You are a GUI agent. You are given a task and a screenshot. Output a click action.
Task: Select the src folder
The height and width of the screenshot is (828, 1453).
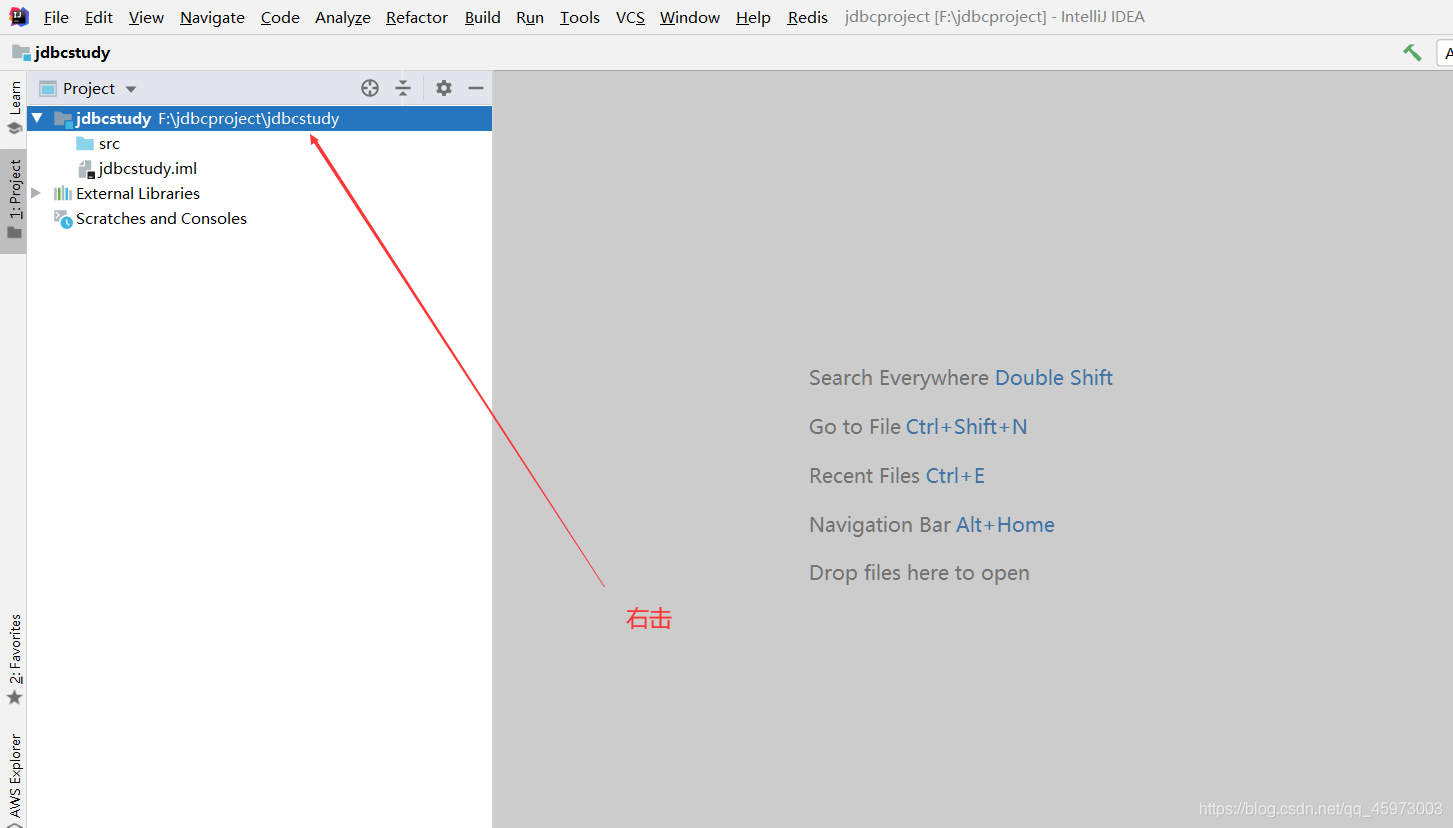pyautogui.click(x=109, y=143)
